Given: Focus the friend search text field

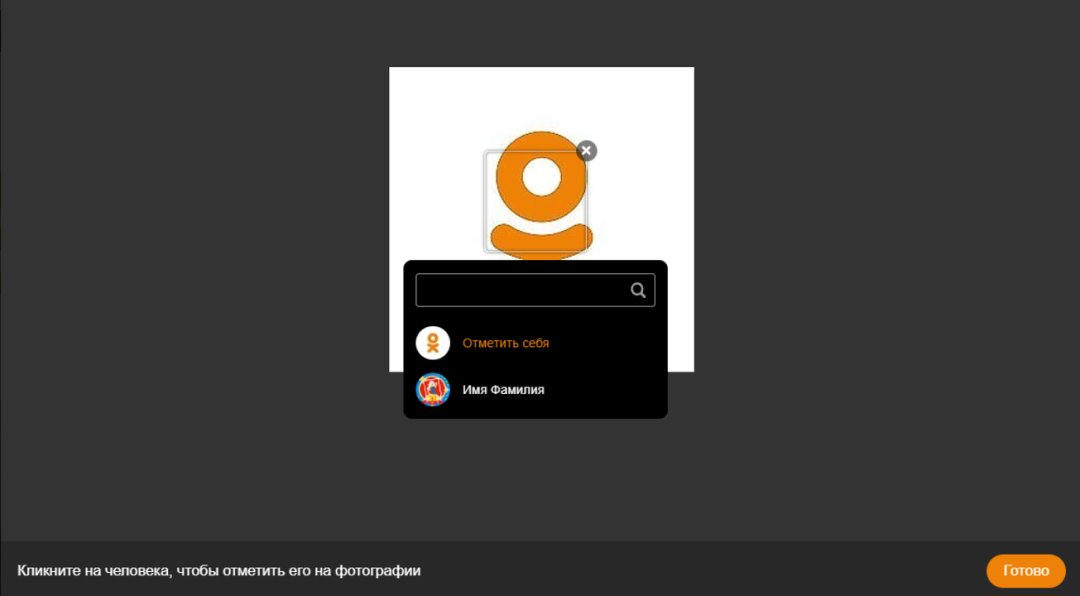Looking at the screenshot, I should click(520, 290).
